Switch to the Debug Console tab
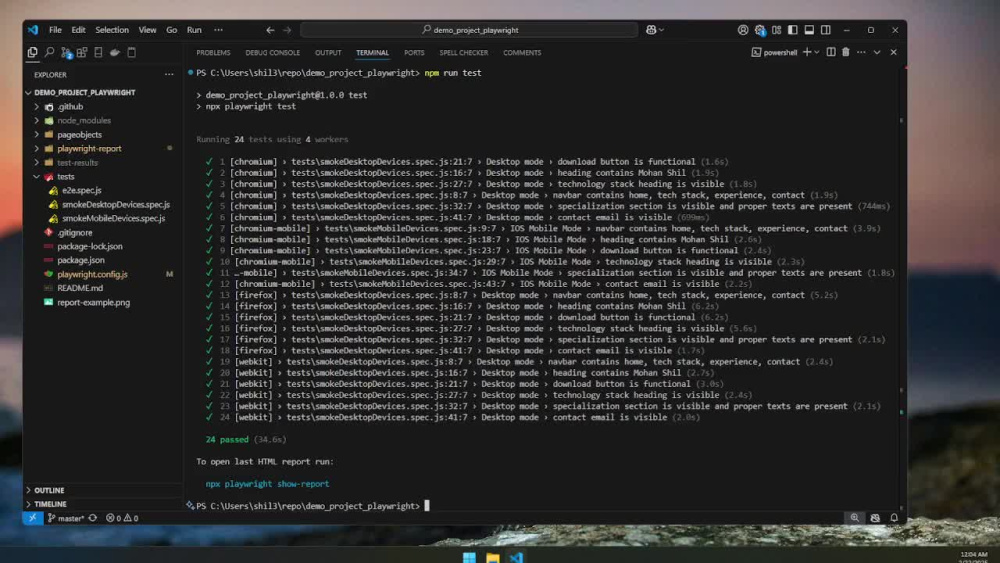1000x563 pixels. point(272,53)
